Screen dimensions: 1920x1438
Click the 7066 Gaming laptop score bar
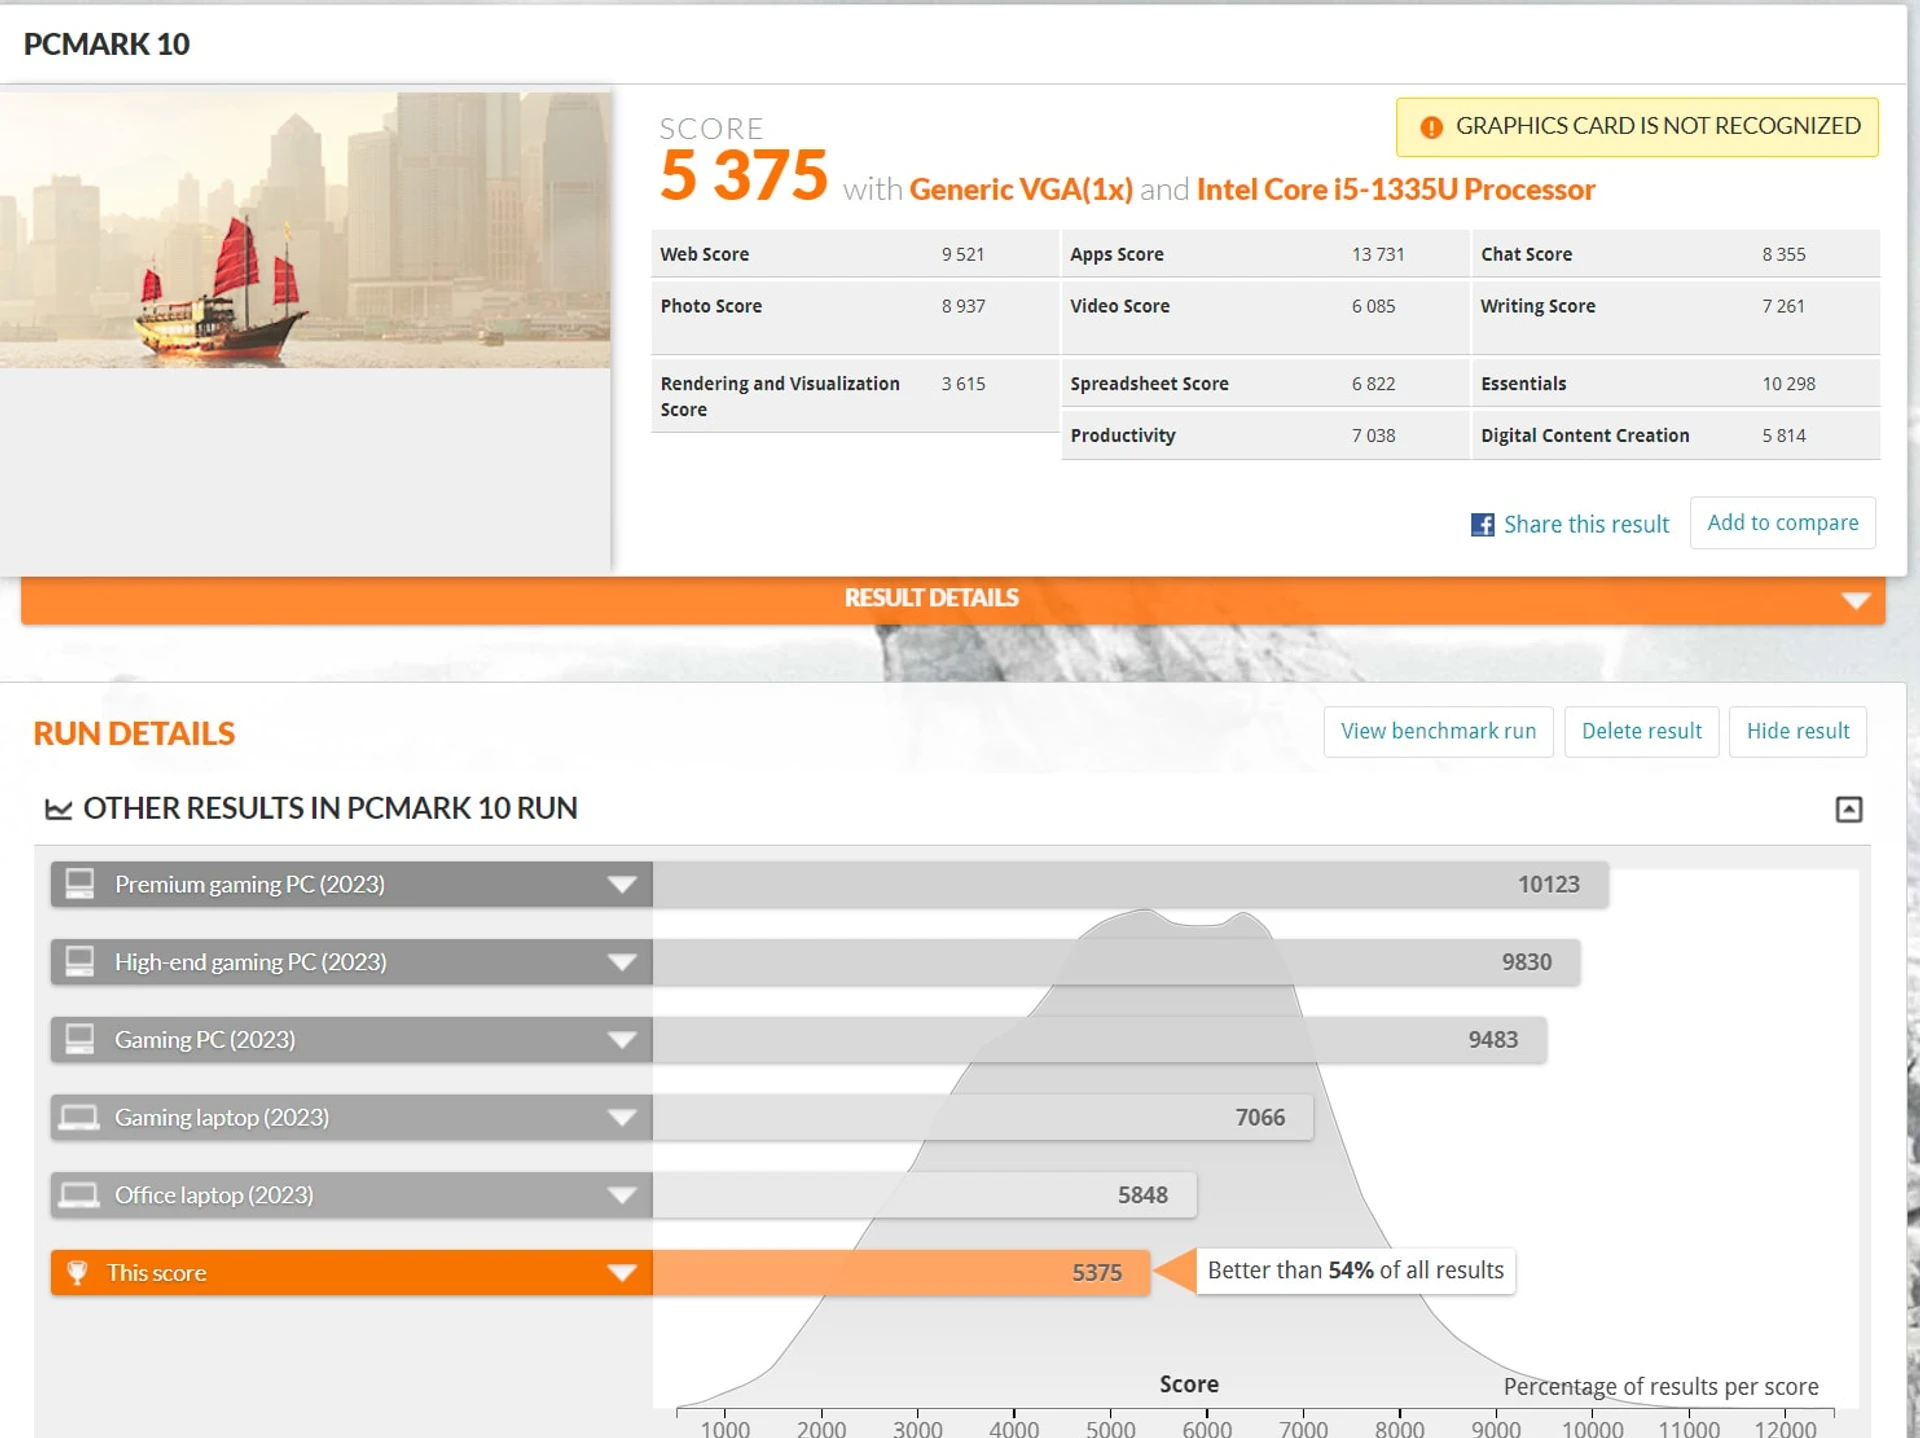pyautogui.click(x=983, y=1117)
